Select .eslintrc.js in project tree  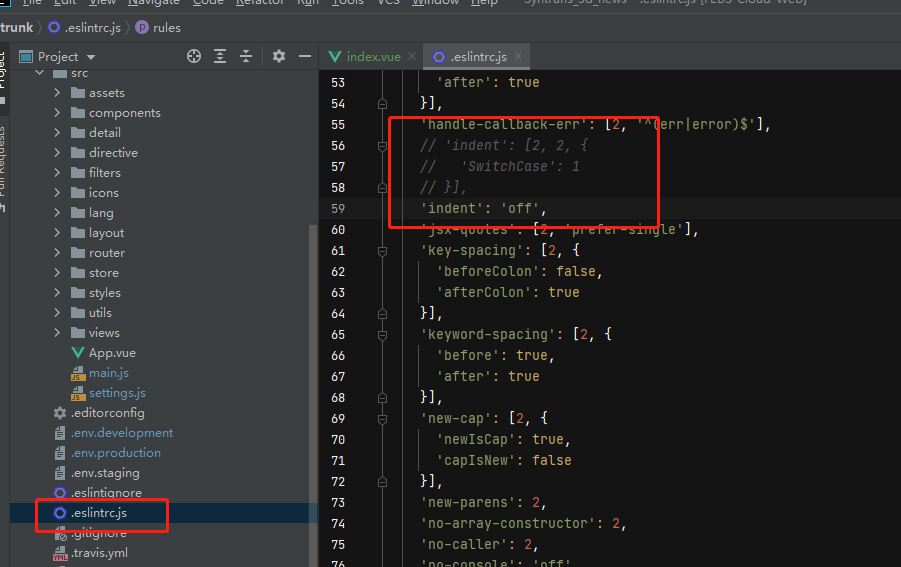coord(99,513)
